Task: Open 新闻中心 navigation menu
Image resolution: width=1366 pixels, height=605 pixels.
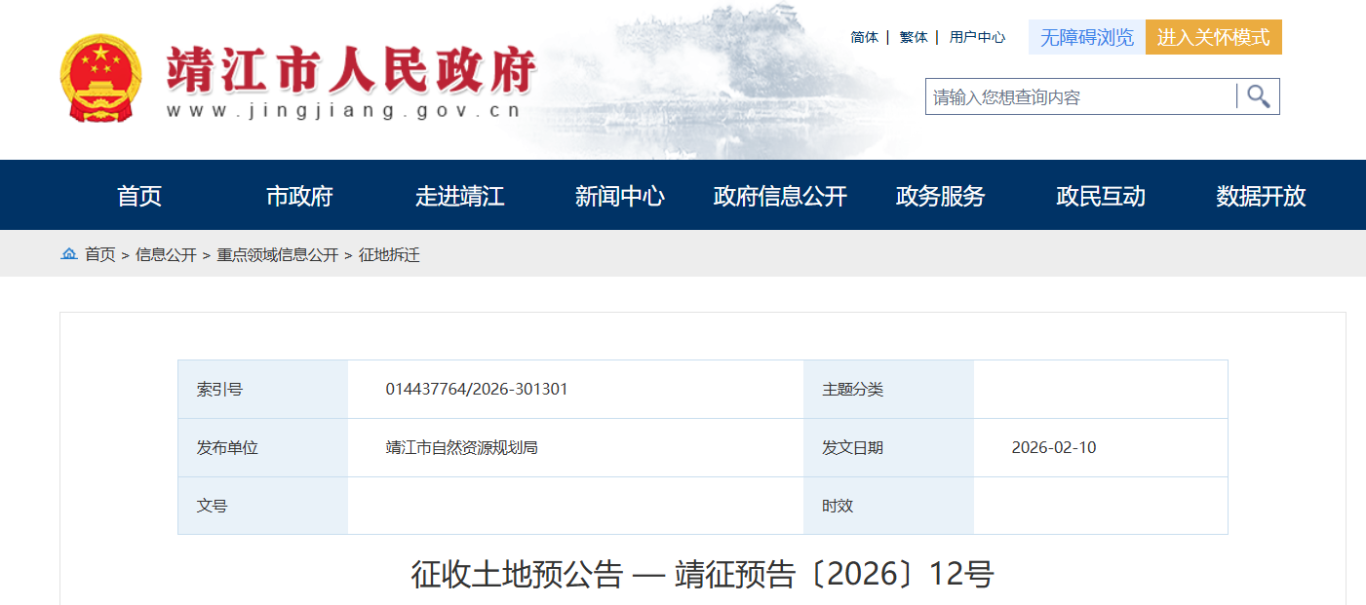Action: 619,196
